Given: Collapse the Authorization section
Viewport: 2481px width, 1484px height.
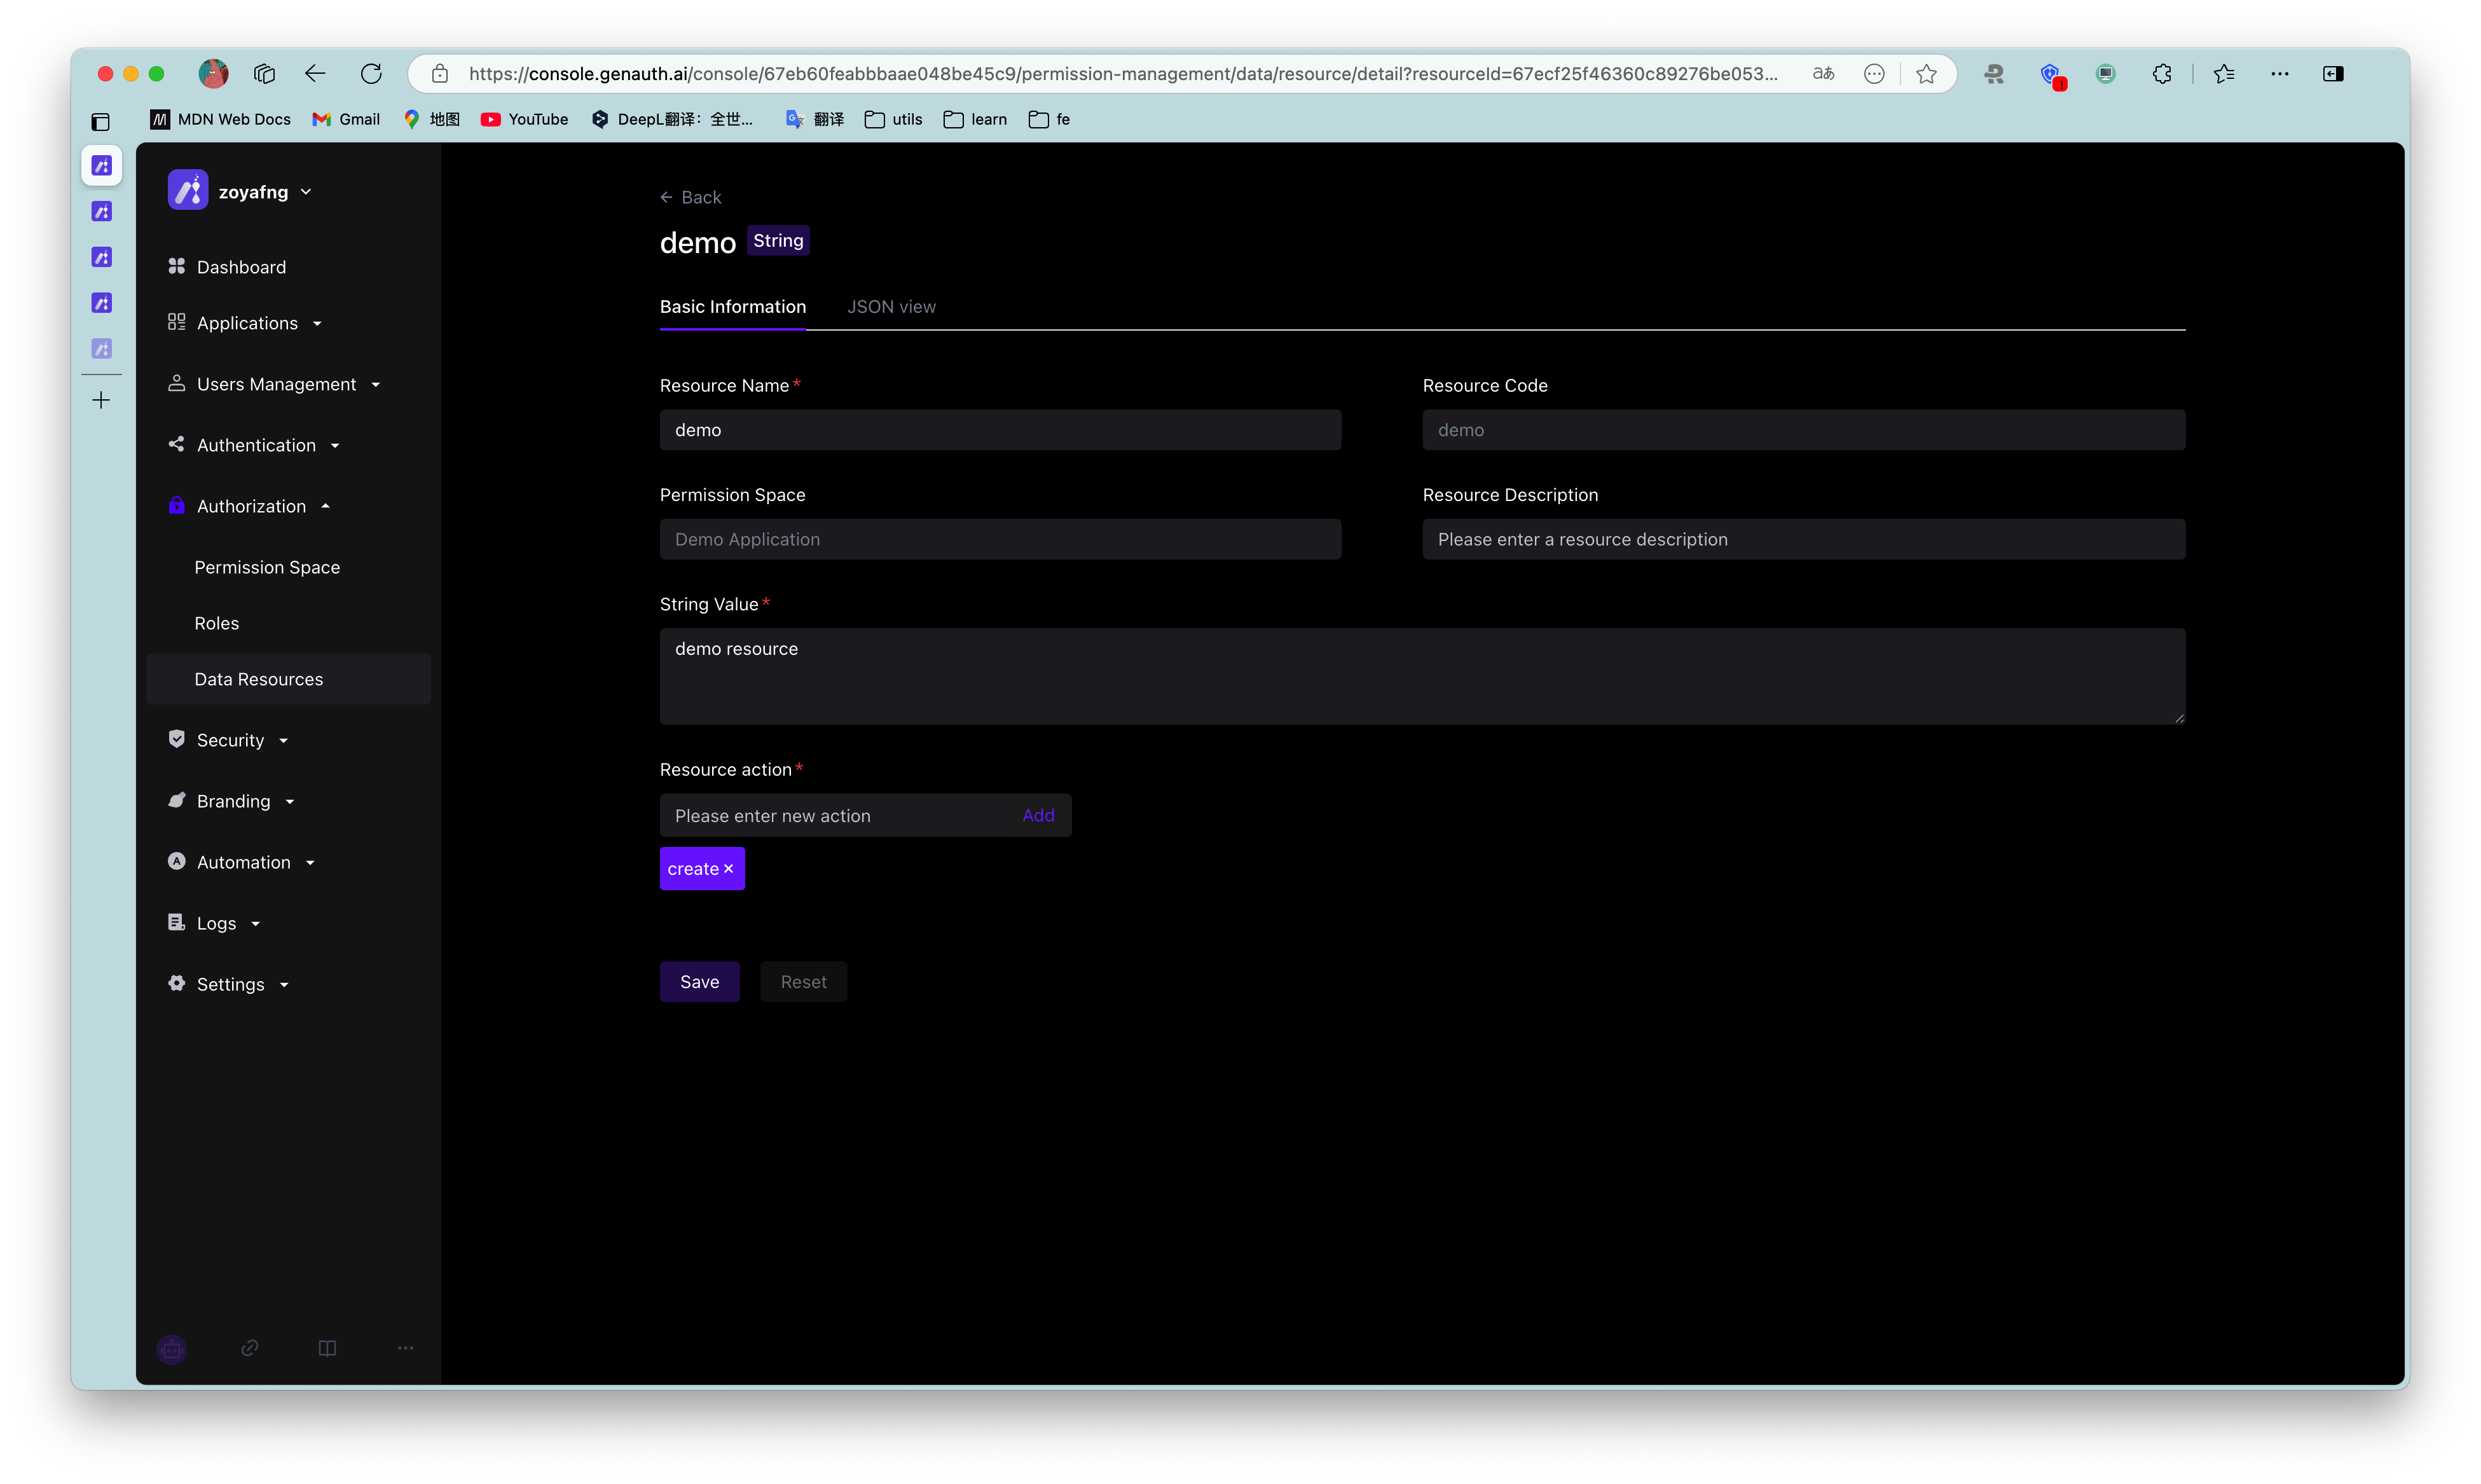Looking at the screenshot, I should pos(326,506).
